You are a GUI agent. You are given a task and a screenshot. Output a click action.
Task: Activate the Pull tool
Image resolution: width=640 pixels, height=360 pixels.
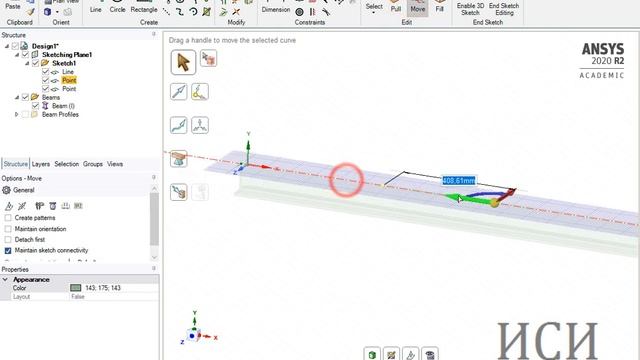point(396,7)
